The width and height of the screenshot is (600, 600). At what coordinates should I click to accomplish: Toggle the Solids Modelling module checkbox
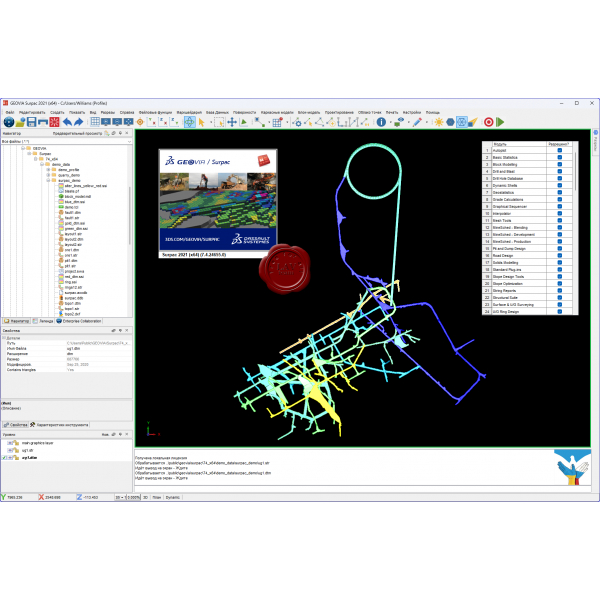(x=559, y=262)
